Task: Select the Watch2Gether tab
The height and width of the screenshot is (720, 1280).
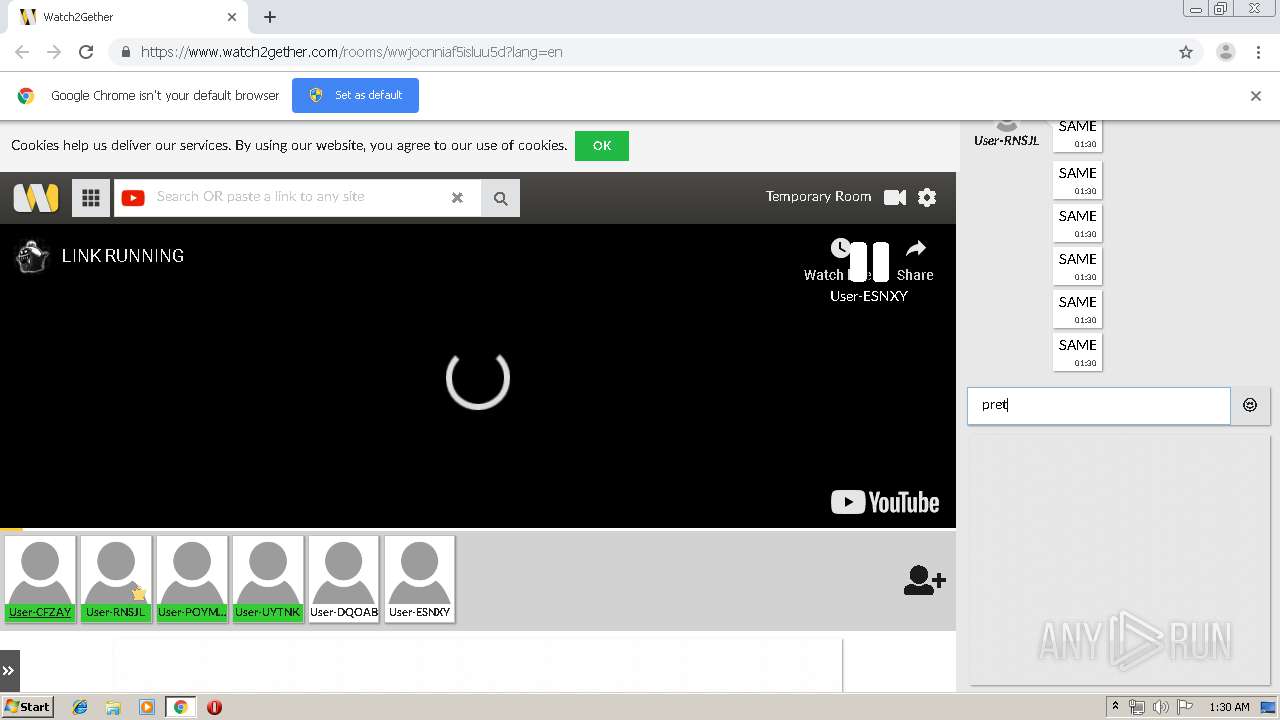Action: coord(127,17)
